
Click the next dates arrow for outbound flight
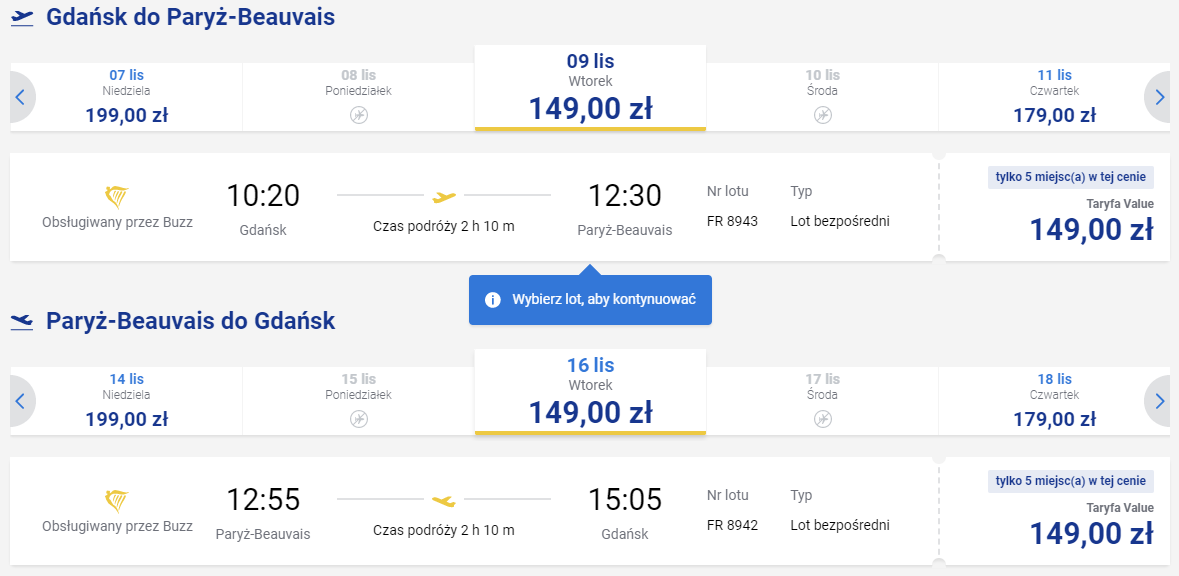1158,97
